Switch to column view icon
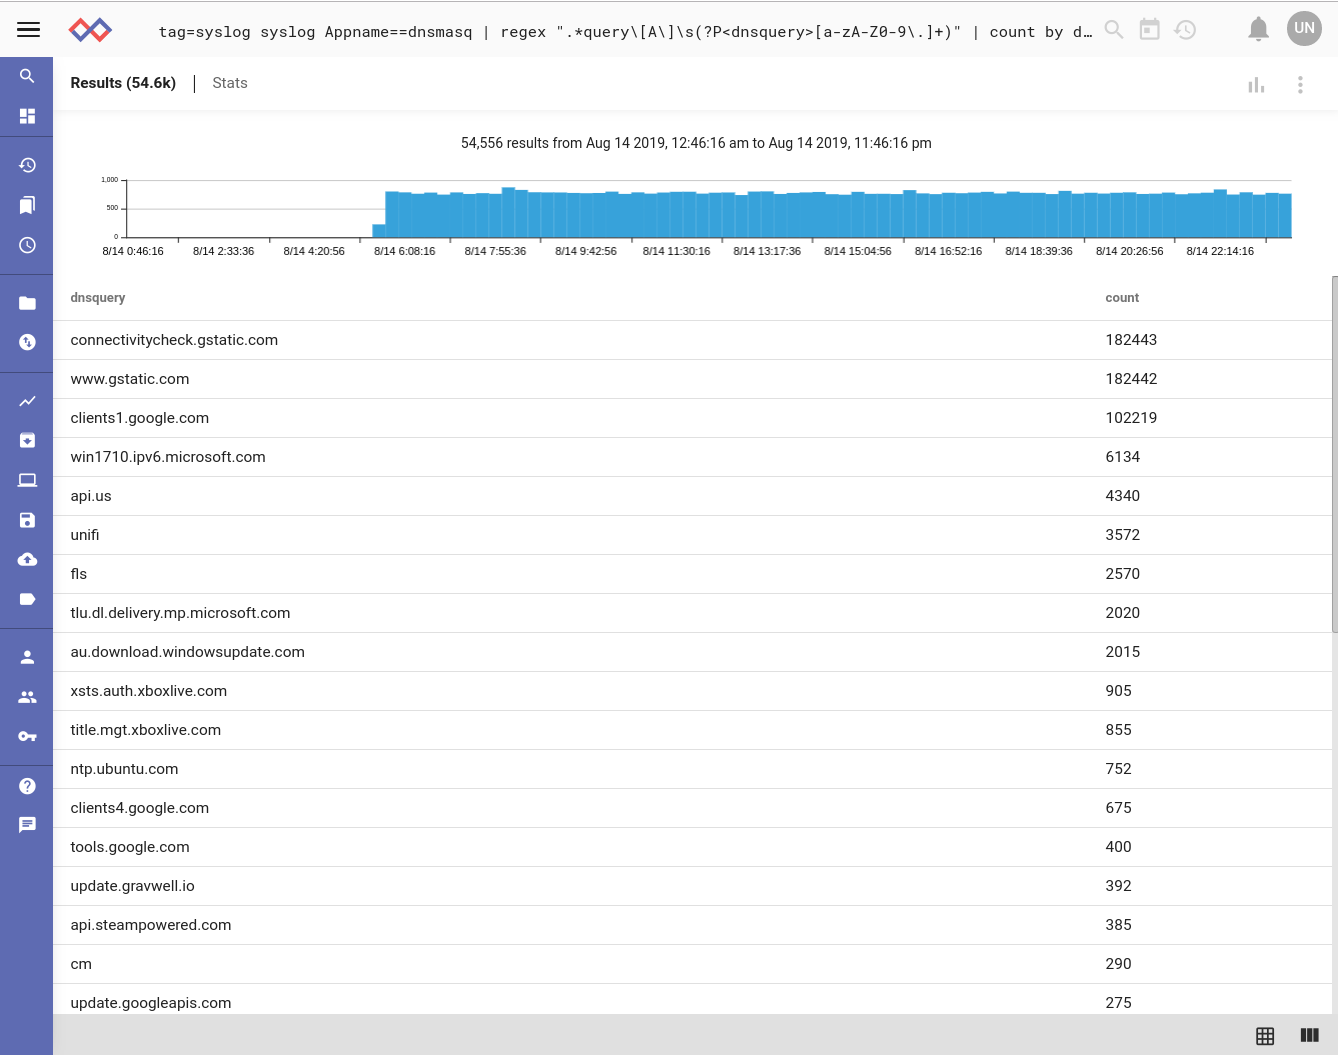Screen dimensions: 1338x1055 click(x=1309, y=1035)
